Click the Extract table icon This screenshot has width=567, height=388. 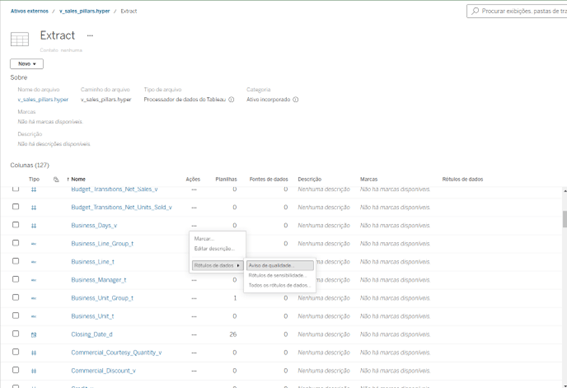(20, 39)
